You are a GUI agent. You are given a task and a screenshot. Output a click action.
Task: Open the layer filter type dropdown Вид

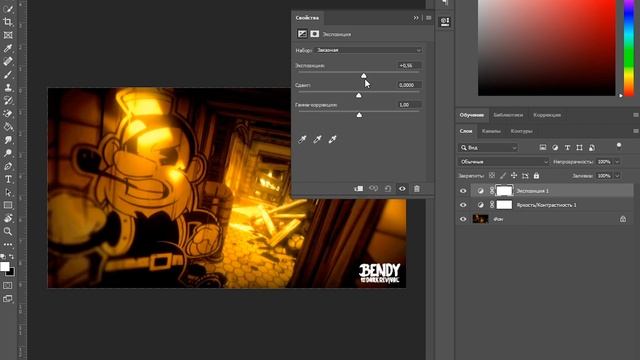click(488, 147)
